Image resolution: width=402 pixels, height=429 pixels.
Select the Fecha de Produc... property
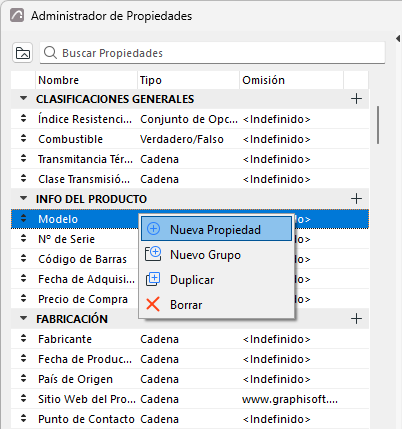coord(85,359)
